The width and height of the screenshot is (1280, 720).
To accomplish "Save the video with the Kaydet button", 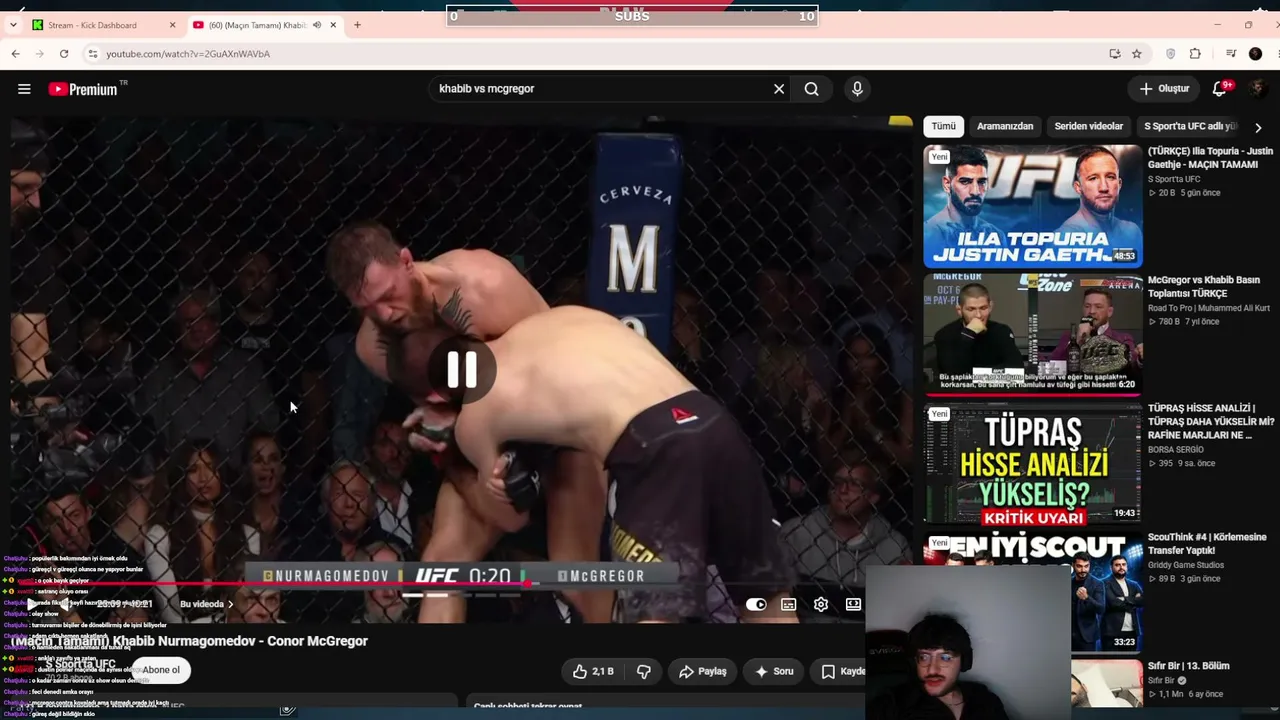I will tap(842, 672).
